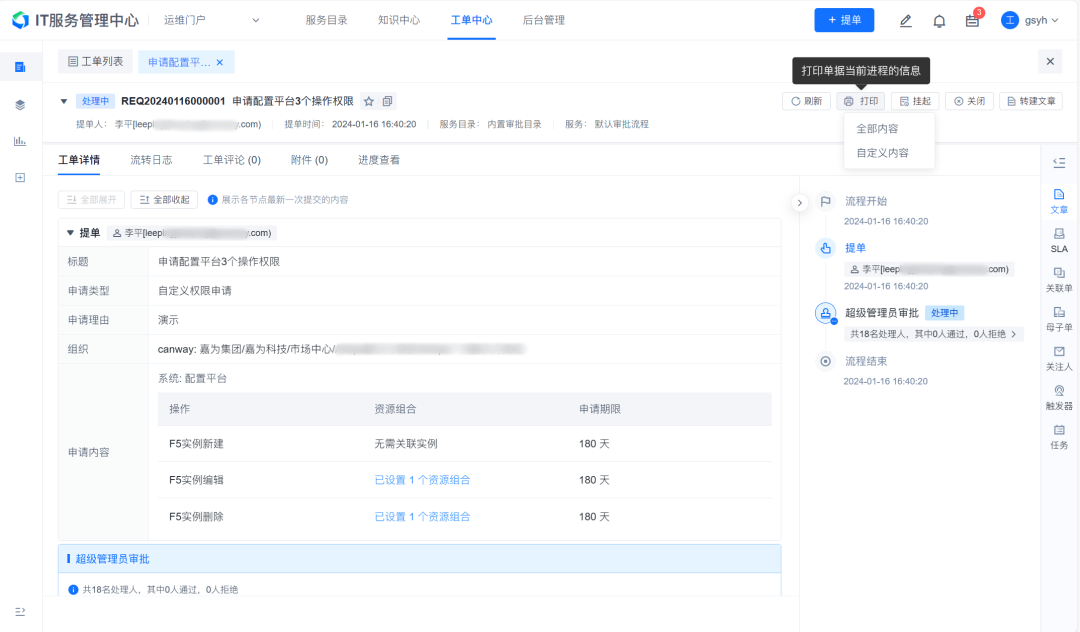Image resolution: width=1080 pixels, height=632 pixels.
Task: Expand the 共18名处理人 approver list in timeline
Action: point(933,334)
